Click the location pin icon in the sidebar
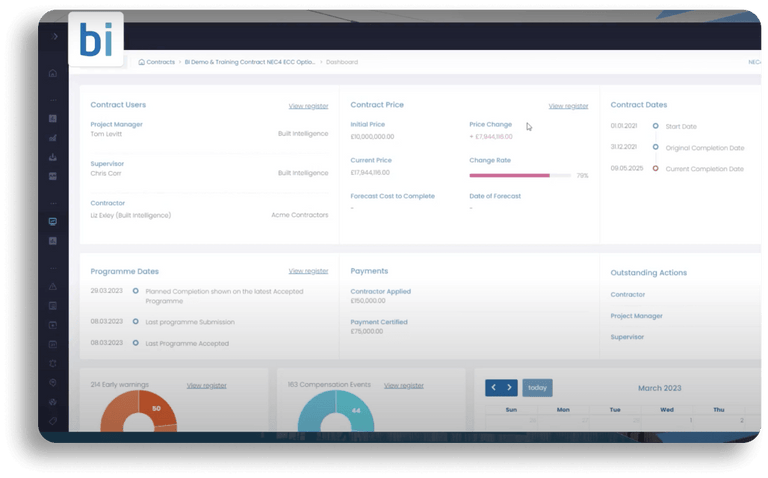 [x=53, y=382]
